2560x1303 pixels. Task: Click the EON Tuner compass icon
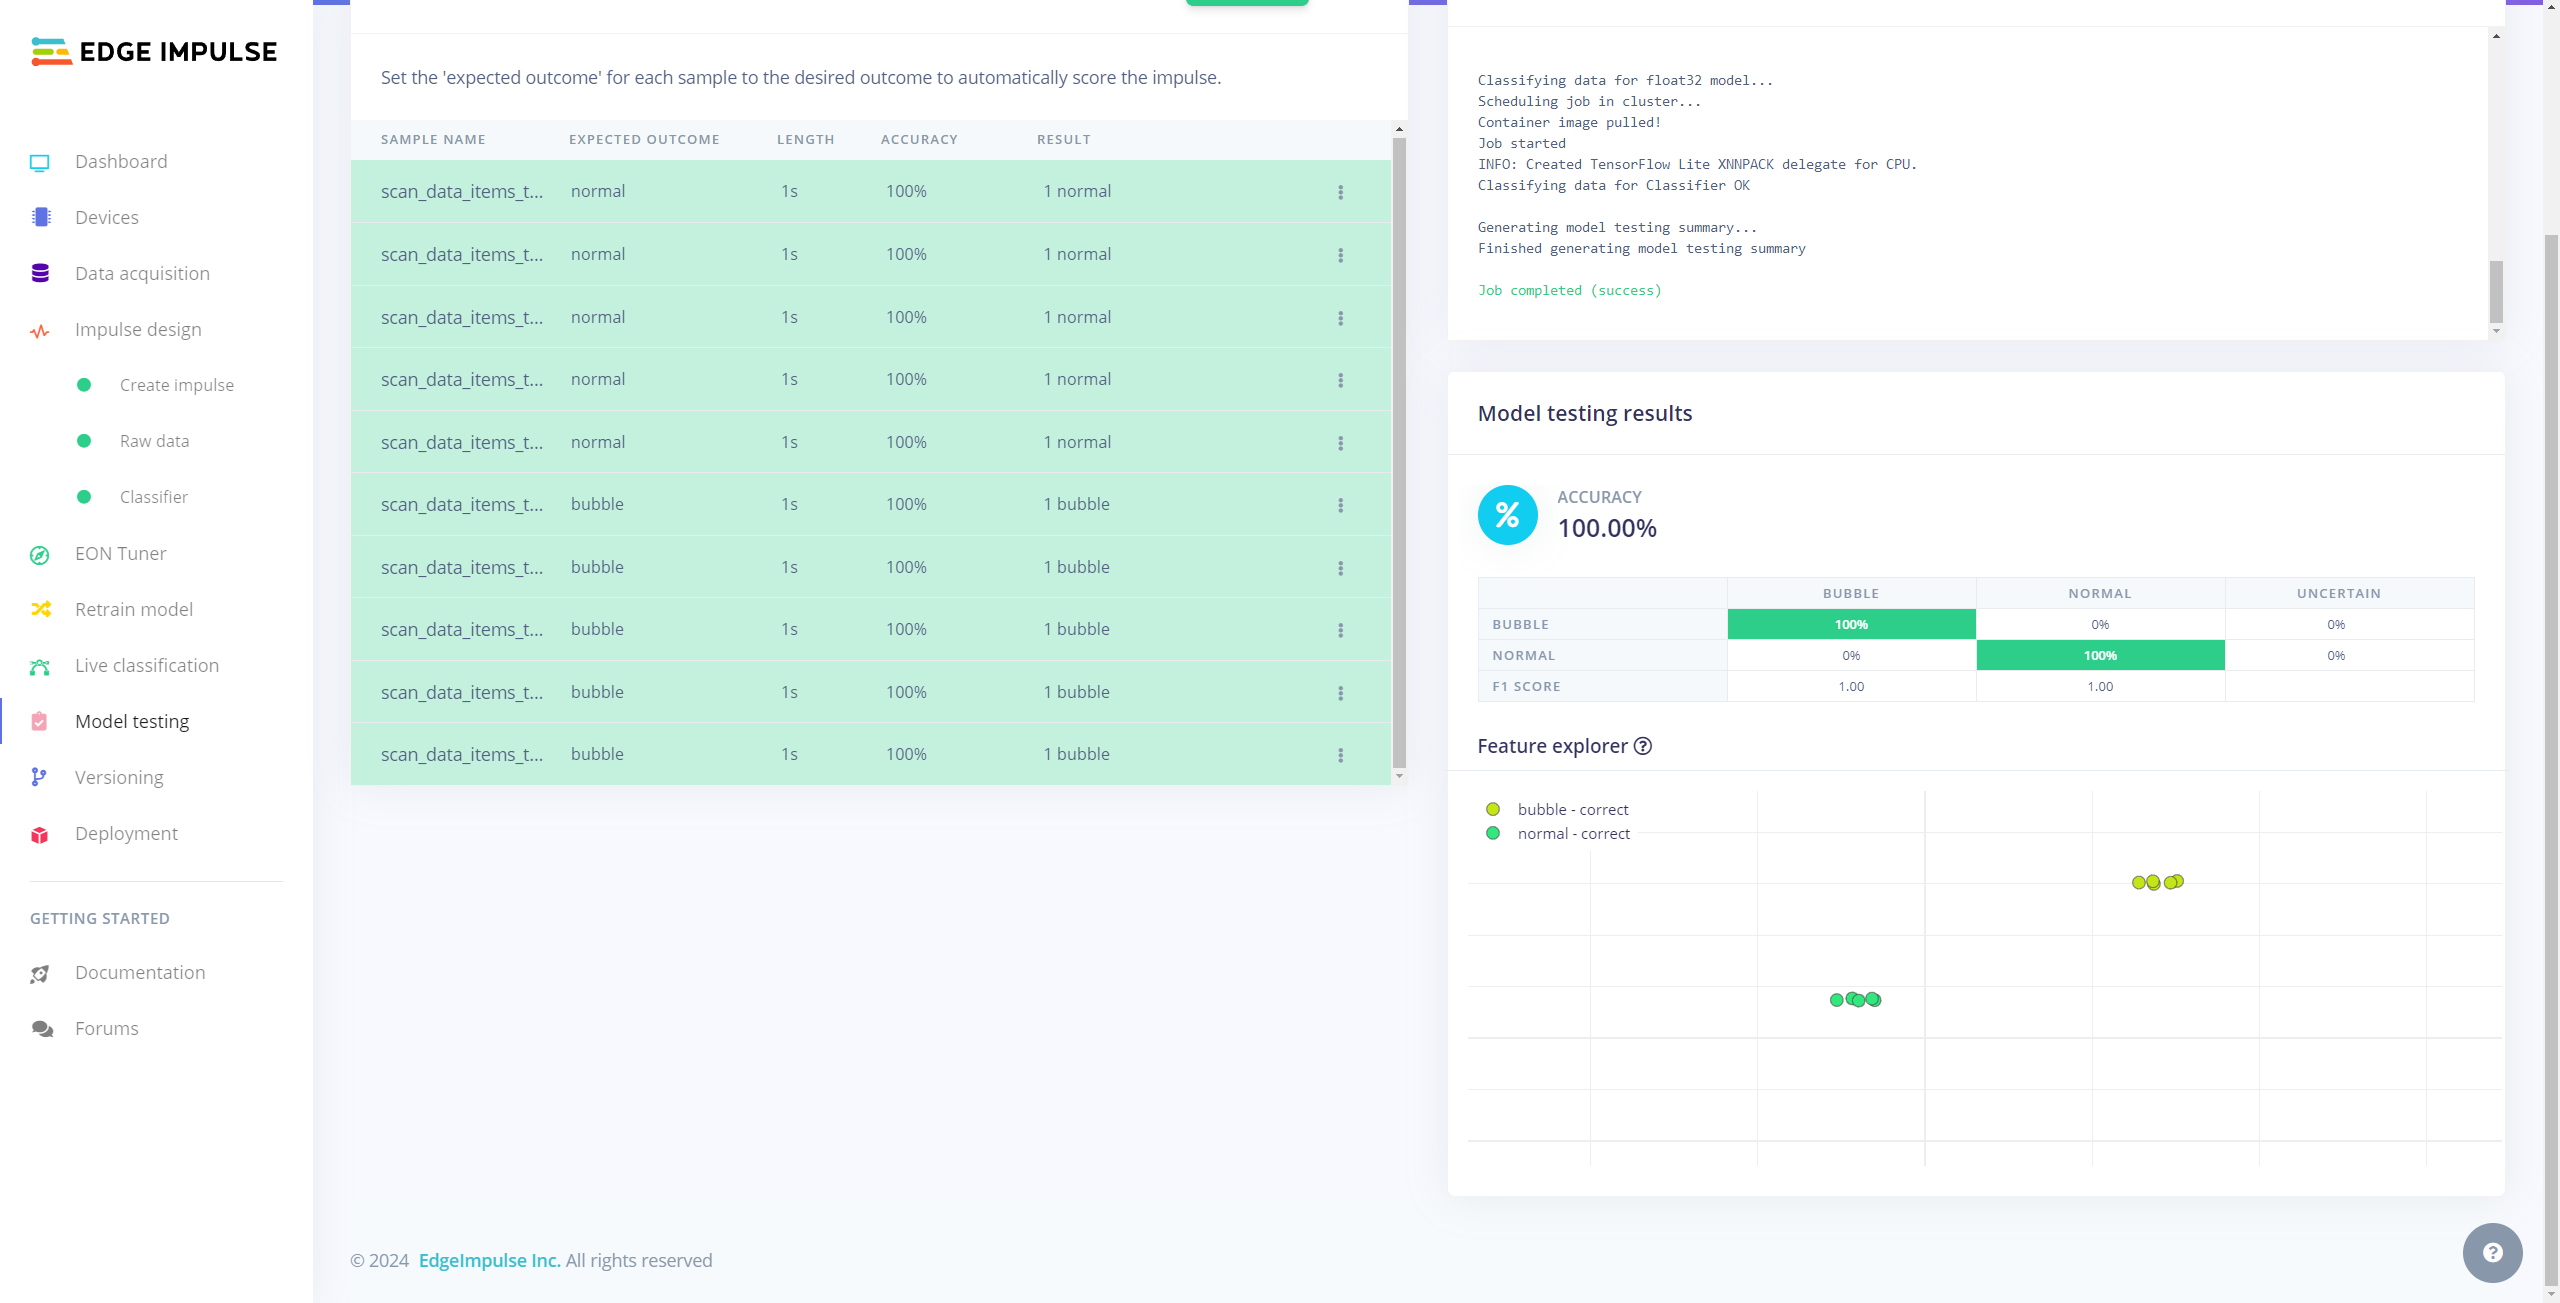coord(40,554)
